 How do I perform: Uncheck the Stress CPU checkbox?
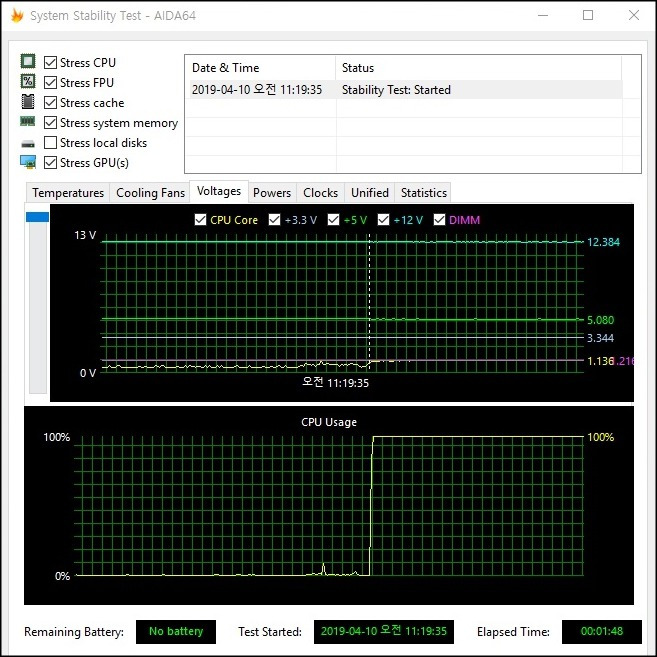50,62
